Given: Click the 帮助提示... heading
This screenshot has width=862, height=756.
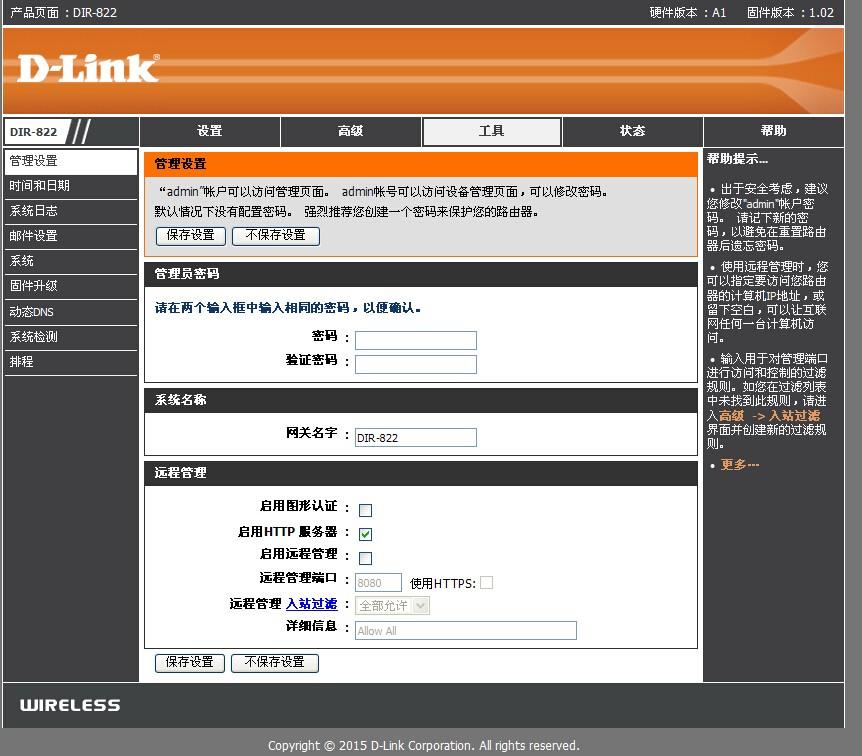Looking at the screenshot, I should [737, 159].
